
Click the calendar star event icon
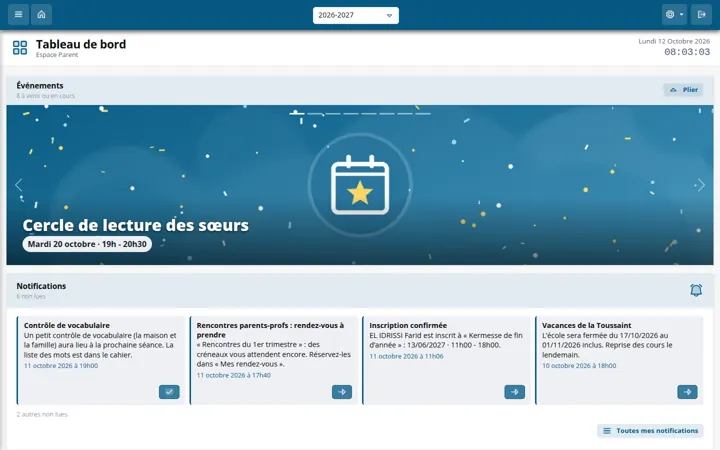coord(360,185)
